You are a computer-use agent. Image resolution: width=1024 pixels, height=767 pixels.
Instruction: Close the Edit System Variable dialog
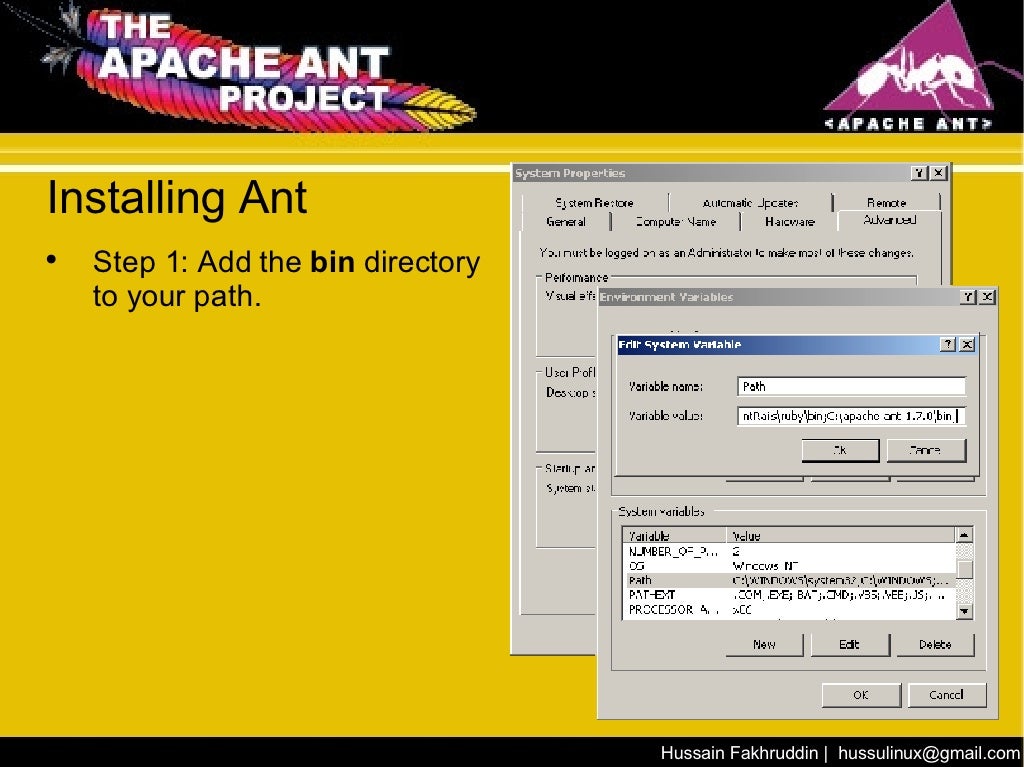(967, 344)
